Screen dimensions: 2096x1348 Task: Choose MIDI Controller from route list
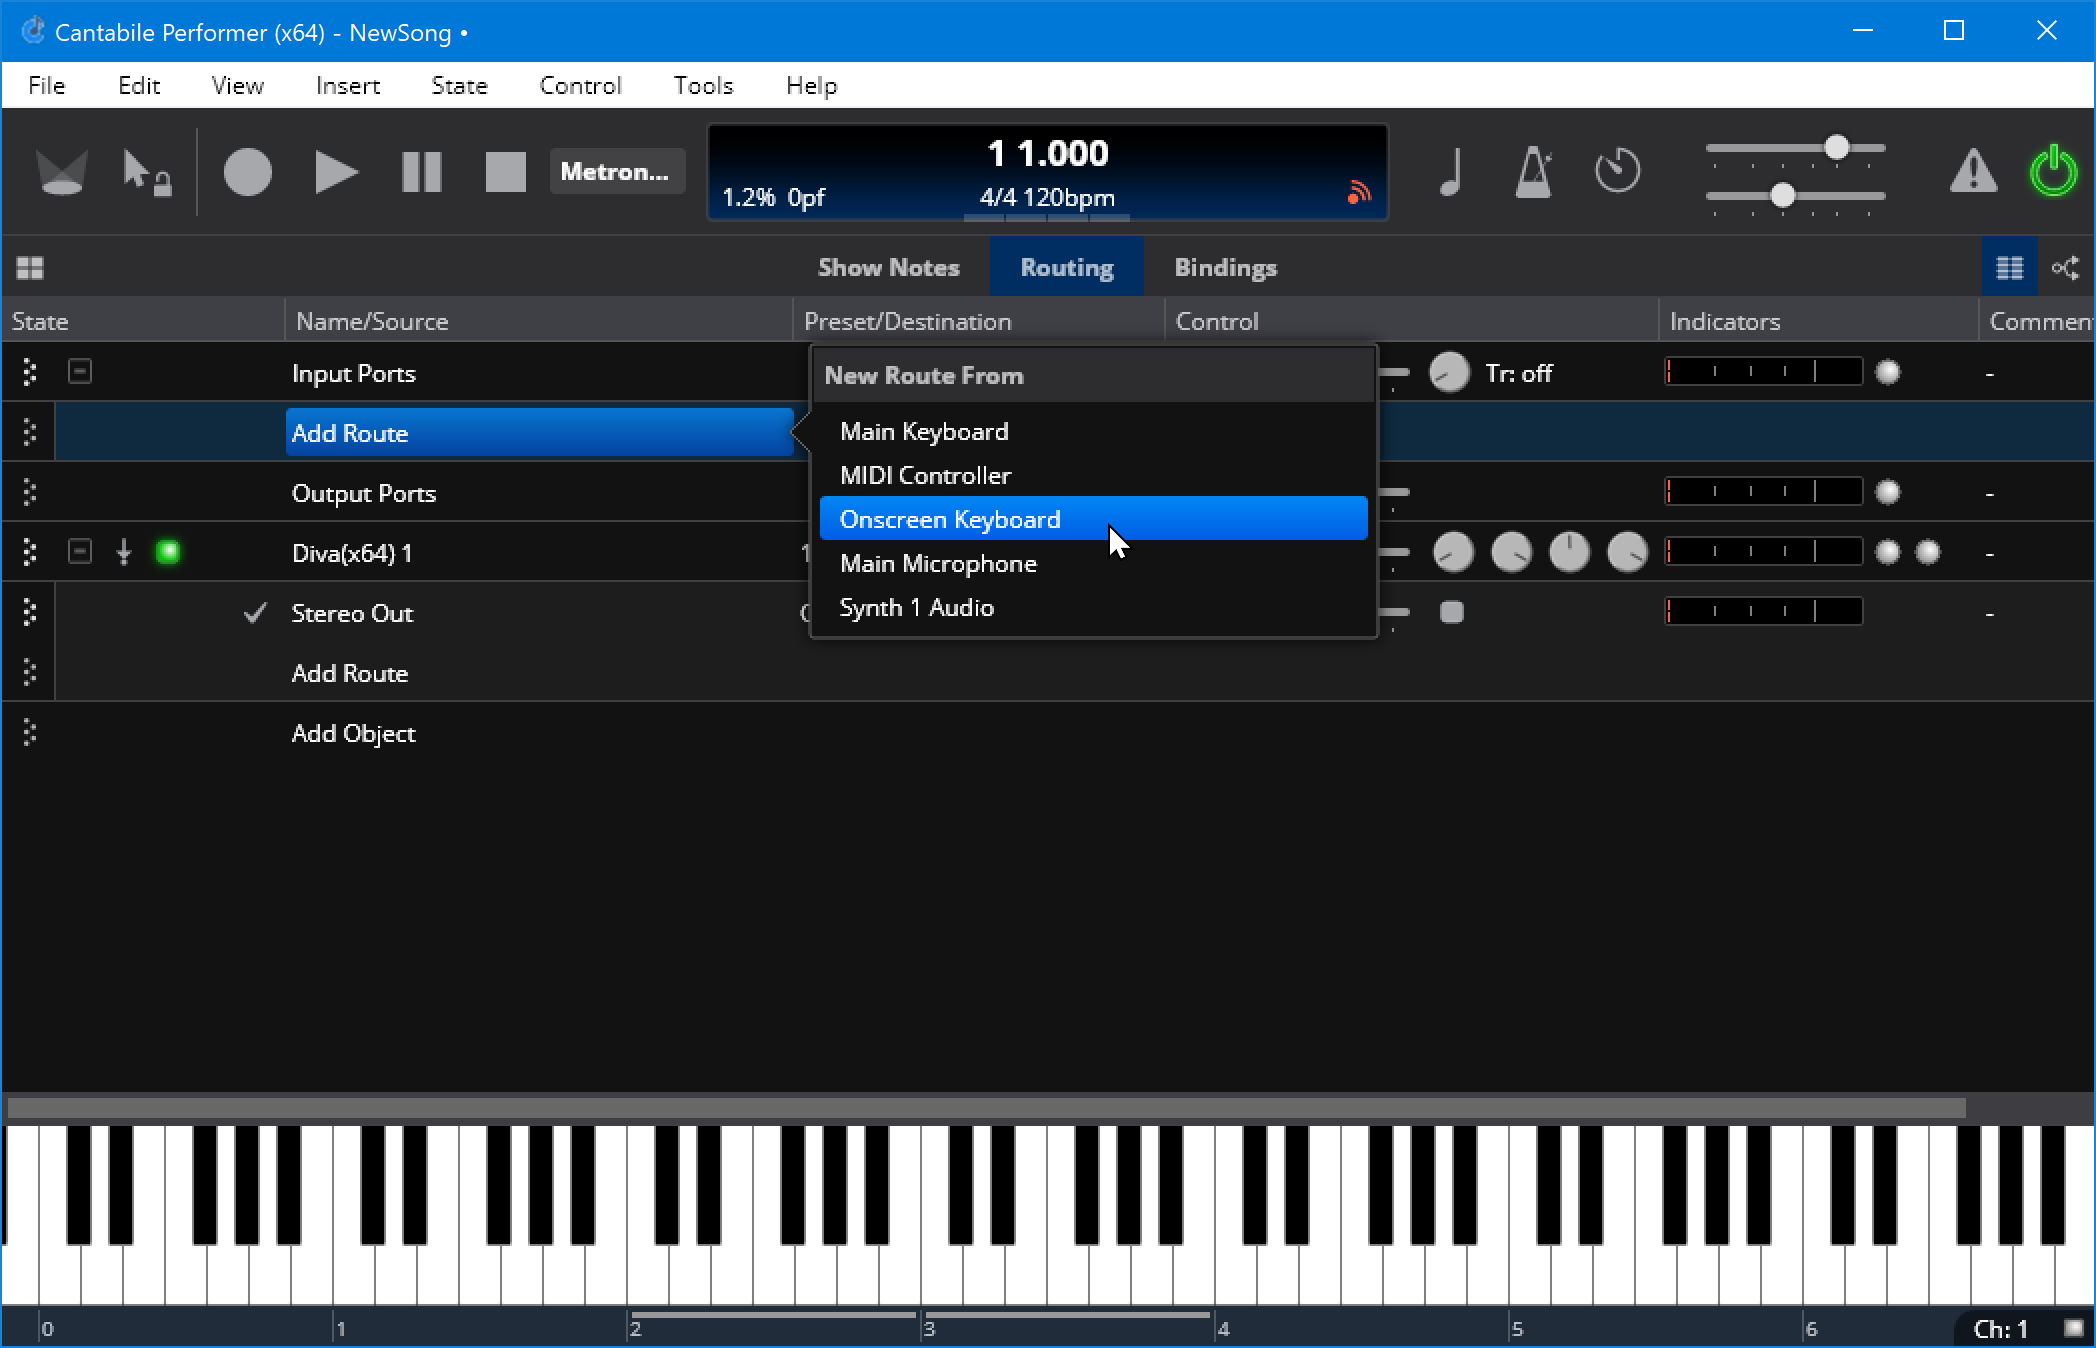click(x=1093, y=475)
